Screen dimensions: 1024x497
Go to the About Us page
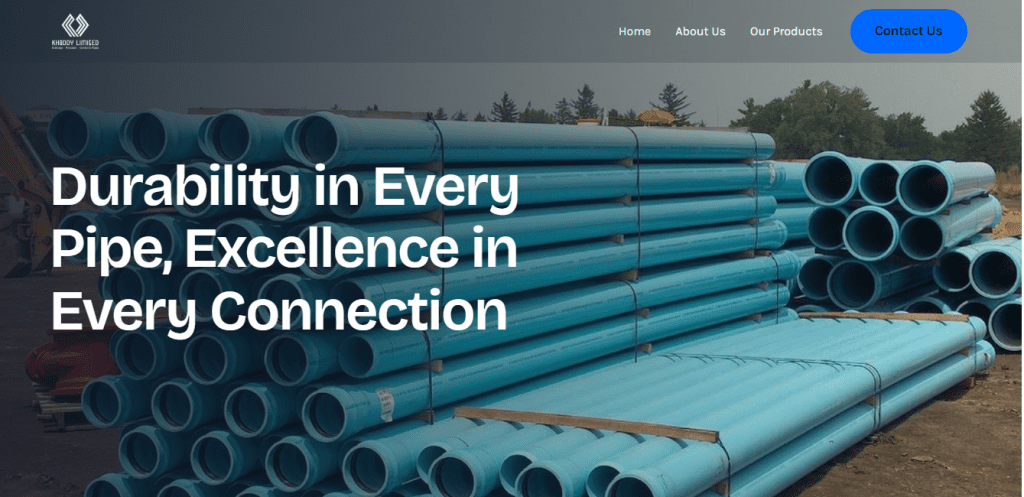point(700,31)
